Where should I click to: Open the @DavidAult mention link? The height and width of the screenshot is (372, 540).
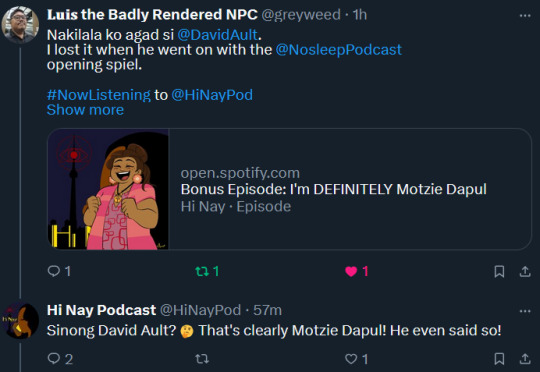point(218,35)
